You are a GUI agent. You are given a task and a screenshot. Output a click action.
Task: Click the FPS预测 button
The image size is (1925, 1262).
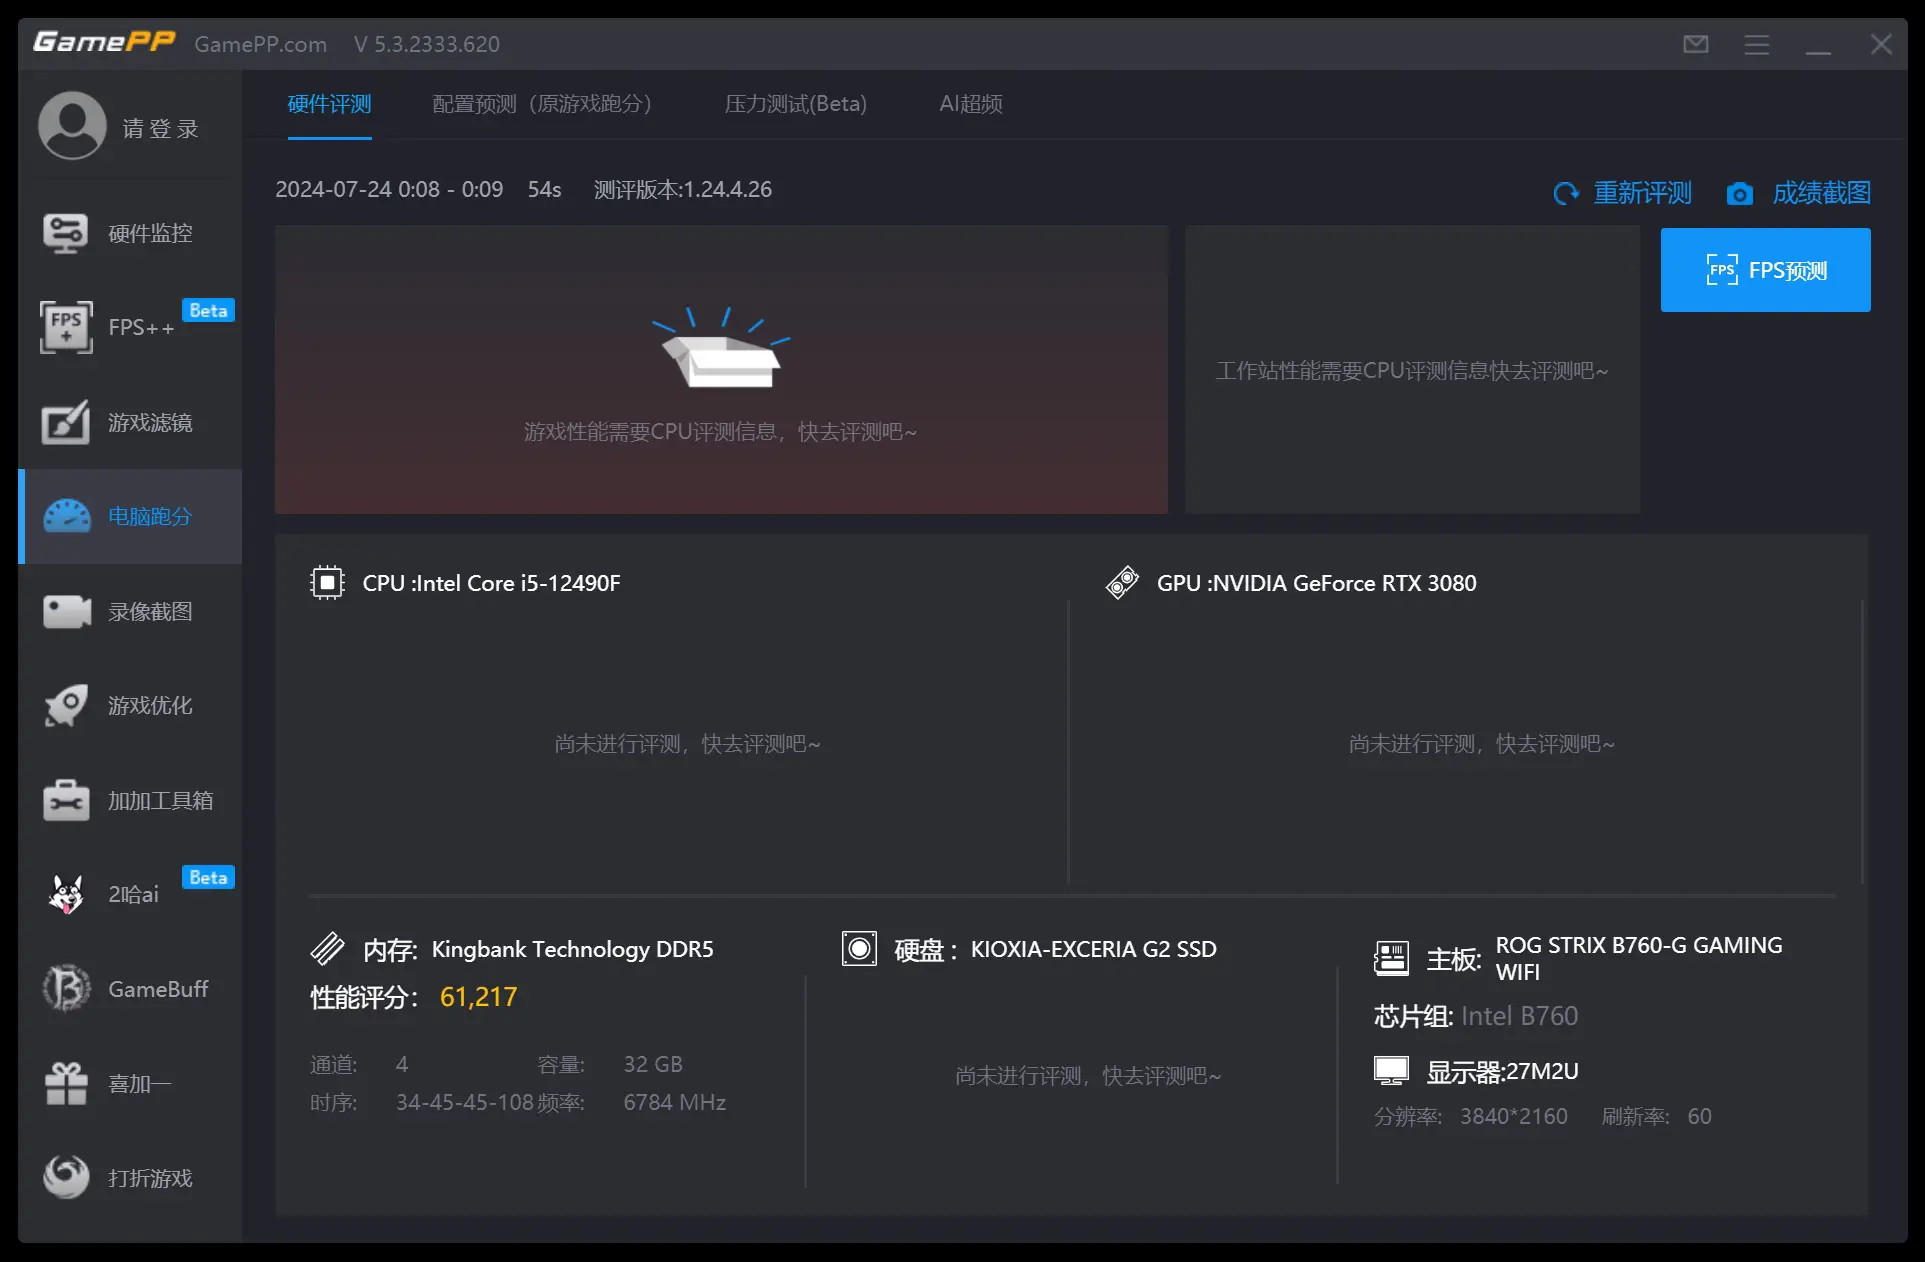pyautogui.click(x=1766, y=270)
